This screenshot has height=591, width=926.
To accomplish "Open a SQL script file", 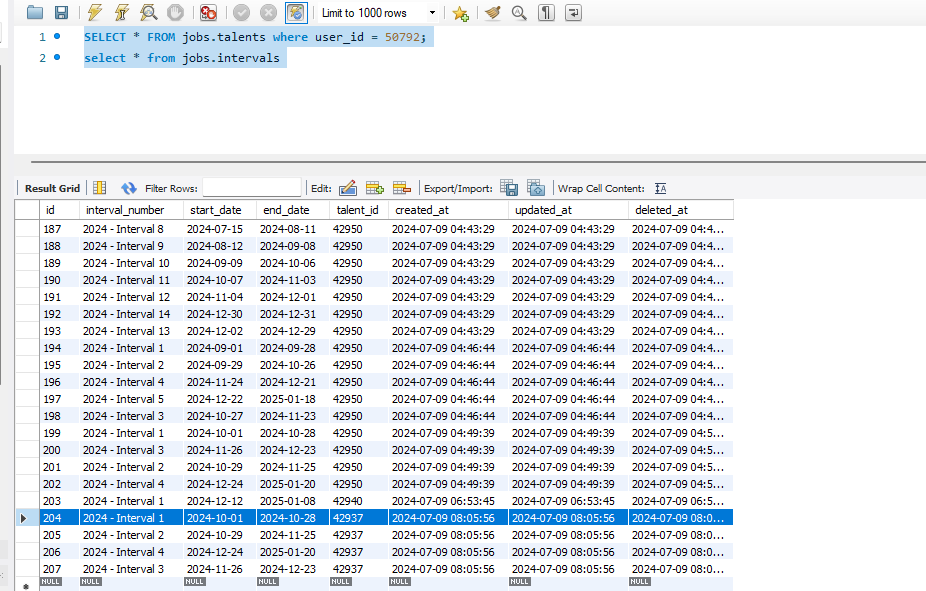I will click(35, 13).
